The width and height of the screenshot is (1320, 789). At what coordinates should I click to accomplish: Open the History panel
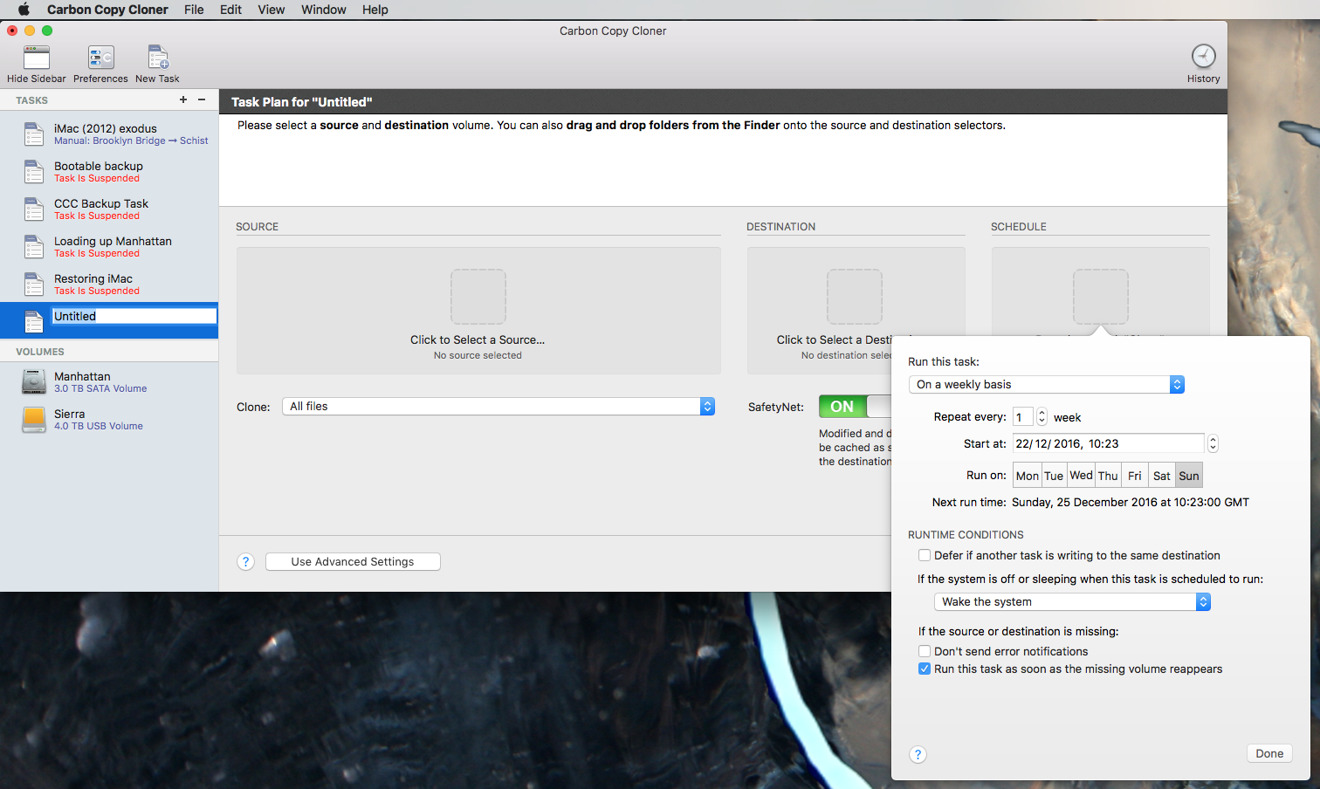click(1202, 57)
